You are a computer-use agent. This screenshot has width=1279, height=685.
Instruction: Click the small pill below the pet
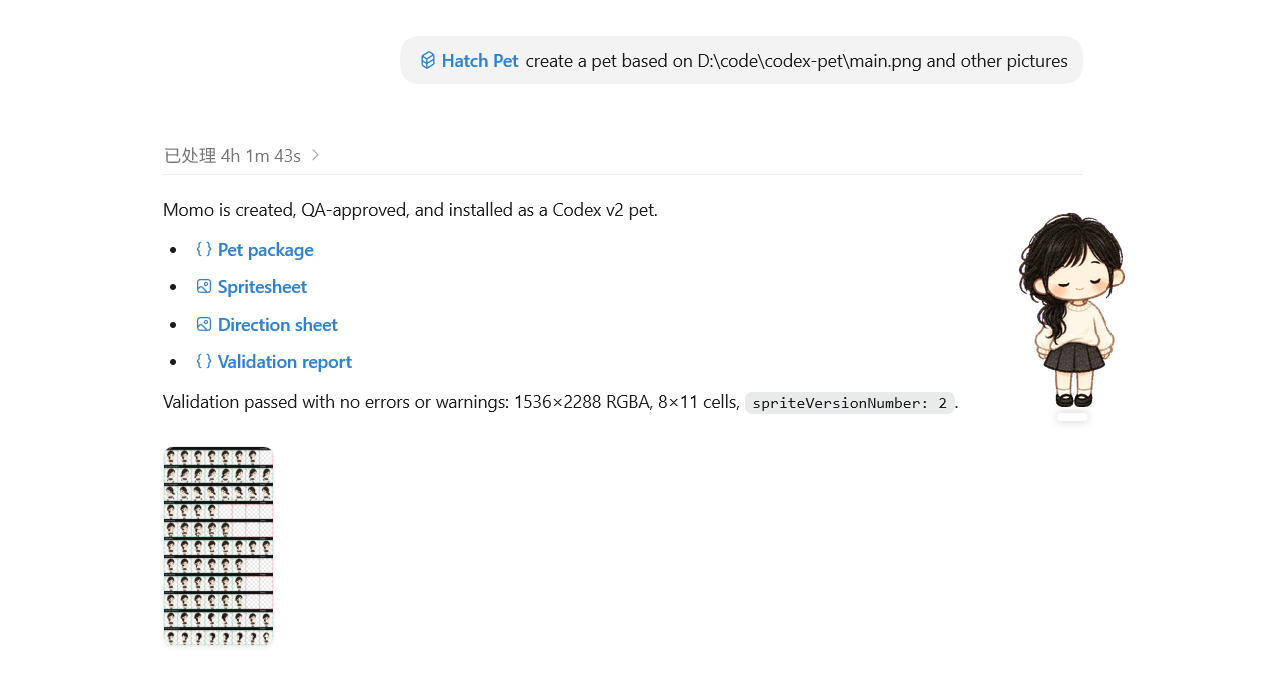(1072, 416)
